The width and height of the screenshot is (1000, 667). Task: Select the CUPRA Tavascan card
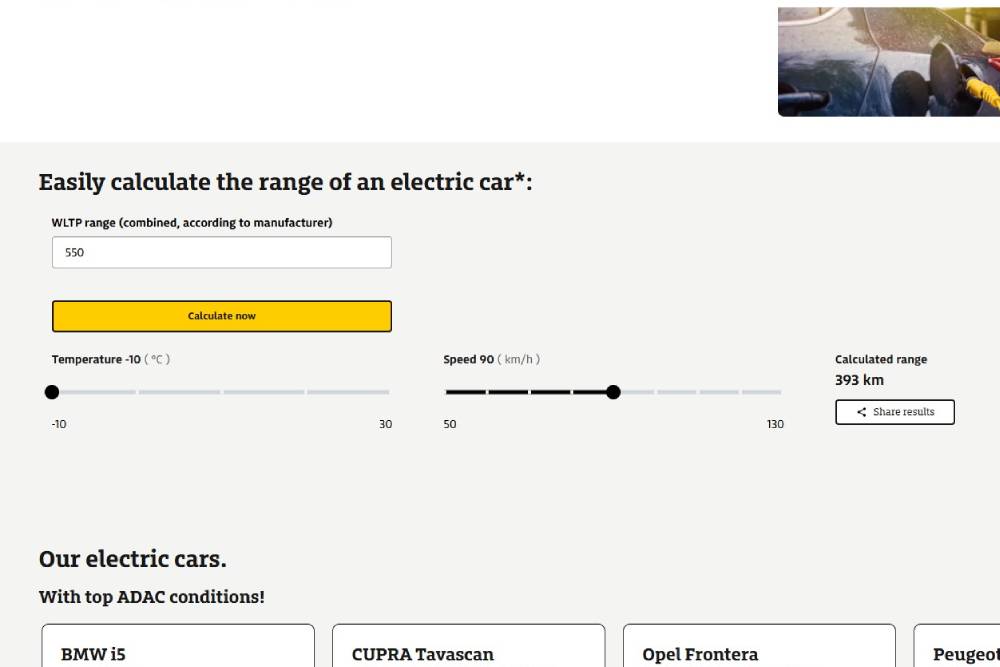click(468, 648)
